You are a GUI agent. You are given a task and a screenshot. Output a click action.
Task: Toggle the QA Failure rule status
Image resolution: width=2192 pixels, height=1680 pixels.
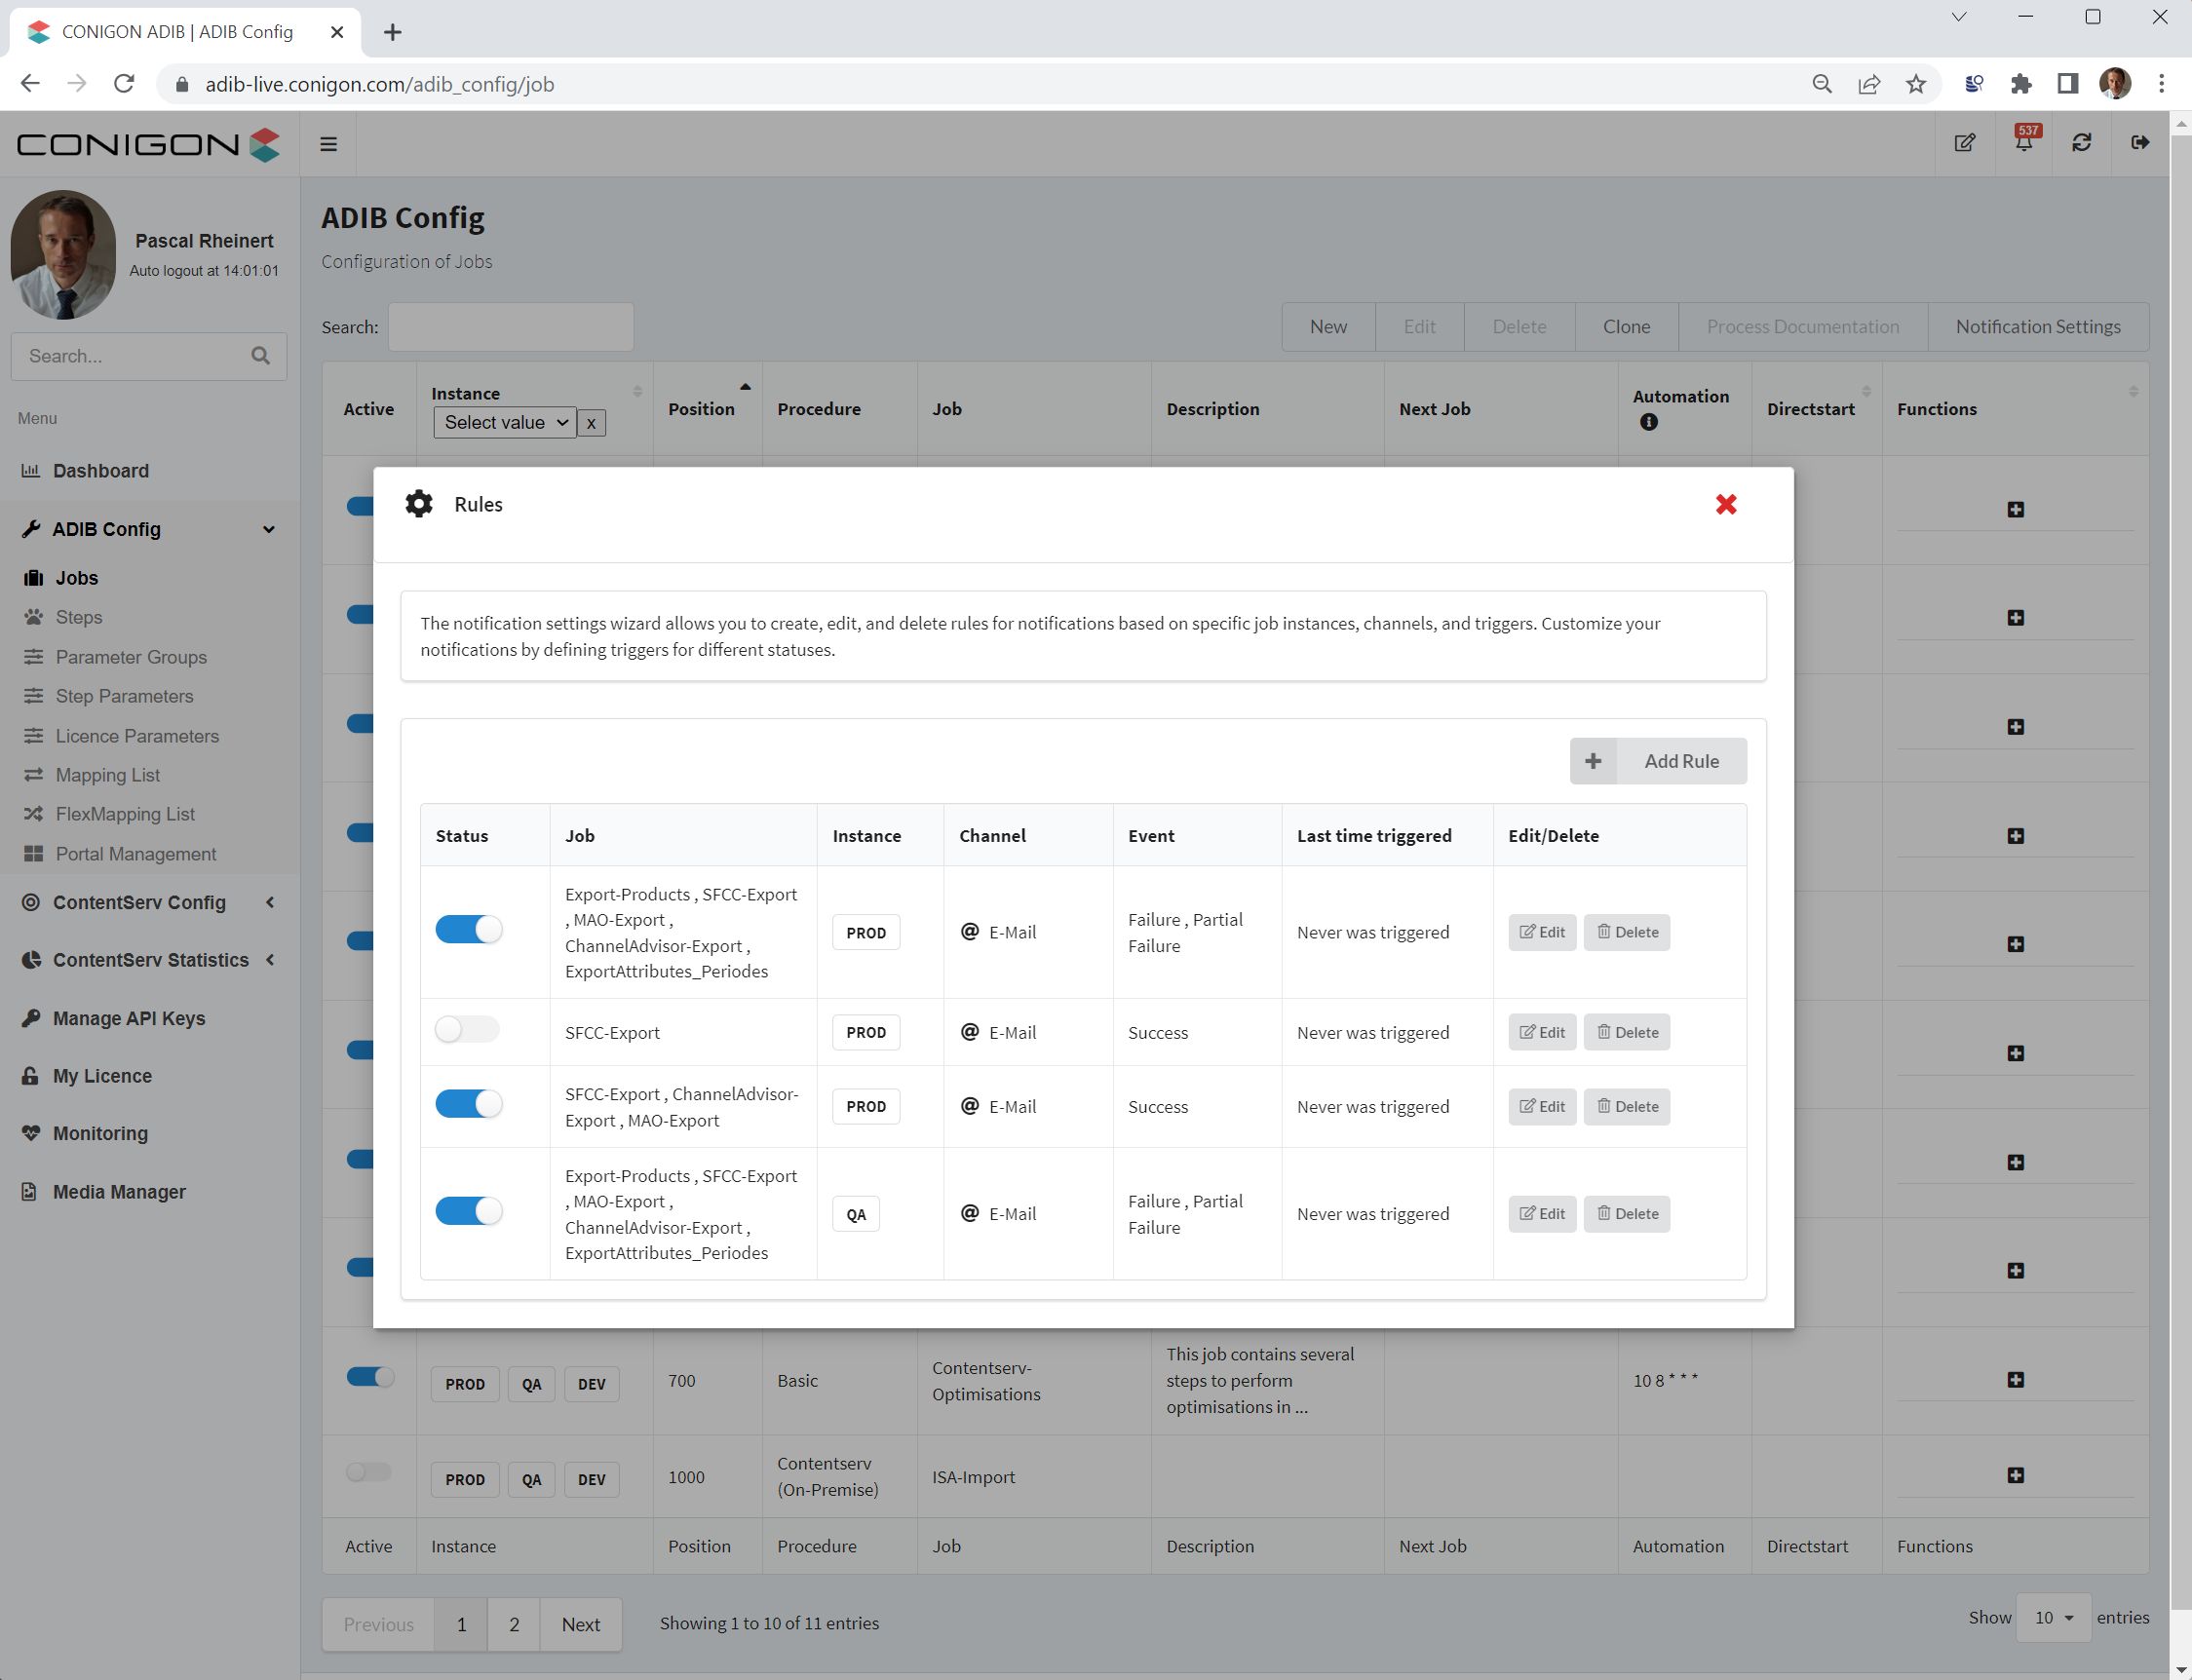click(469, 1212)
